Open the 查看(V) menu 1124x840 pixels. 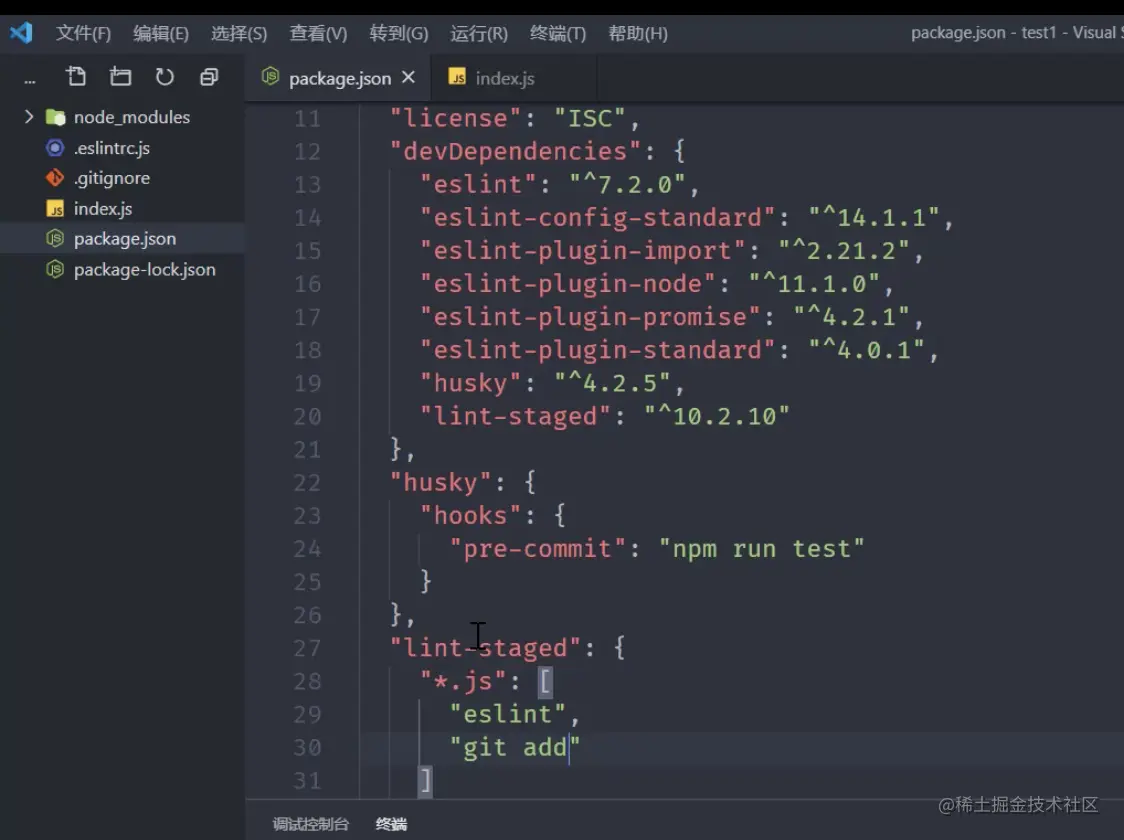point(318,34)
